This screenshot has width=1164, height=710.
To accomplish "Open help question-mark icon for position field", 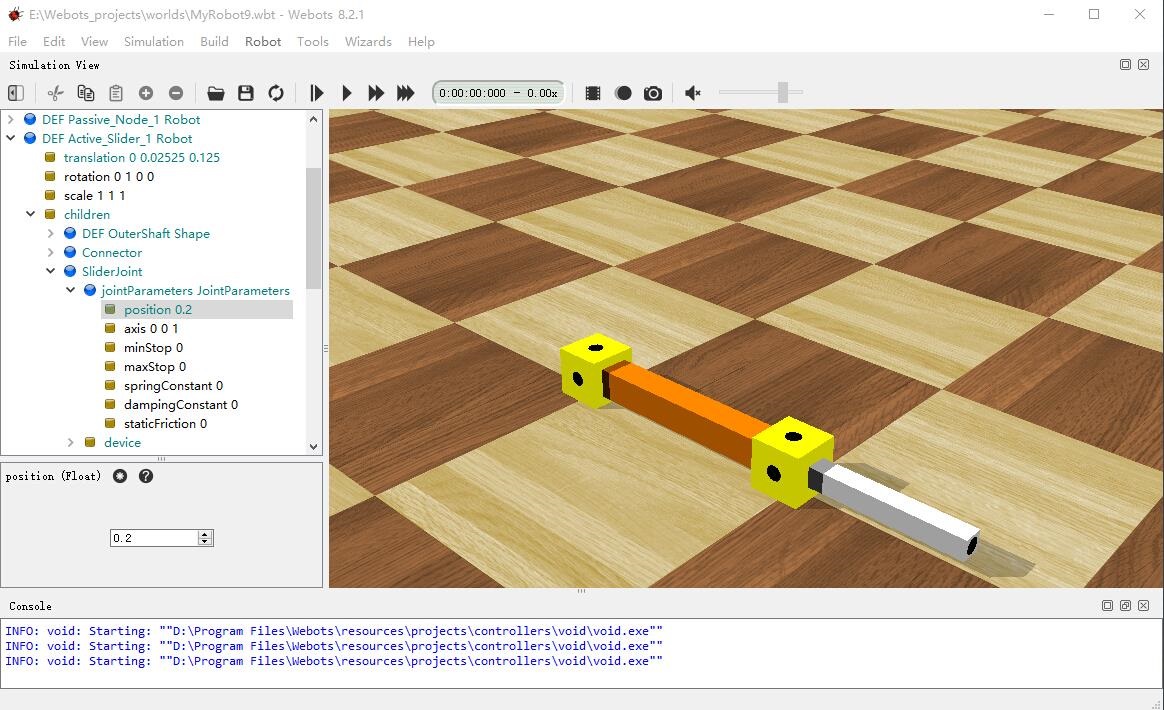I will pos(146,476).
